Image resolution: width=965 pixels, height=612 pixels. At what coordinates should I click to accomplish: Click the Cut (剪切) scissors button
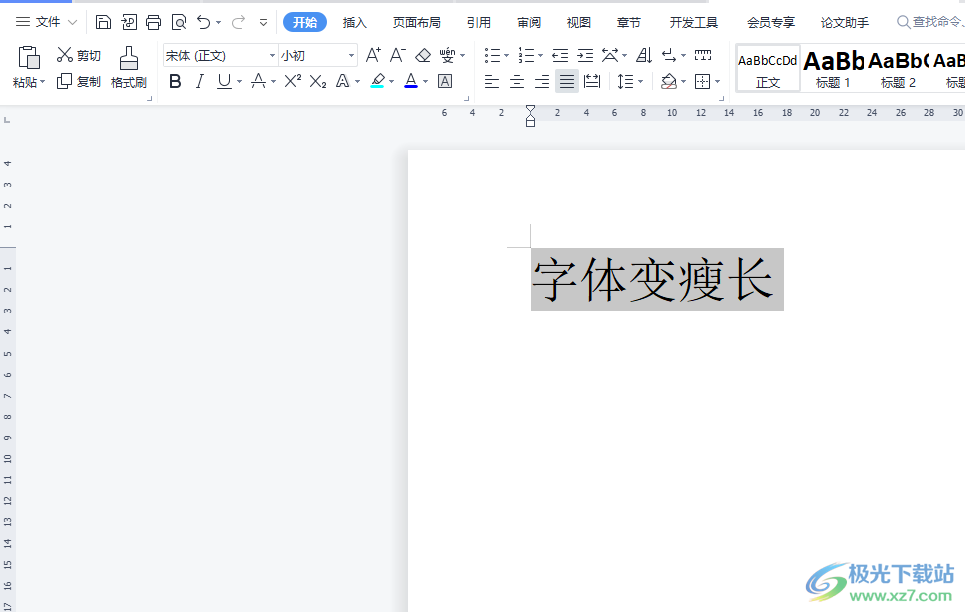(79, 55)
